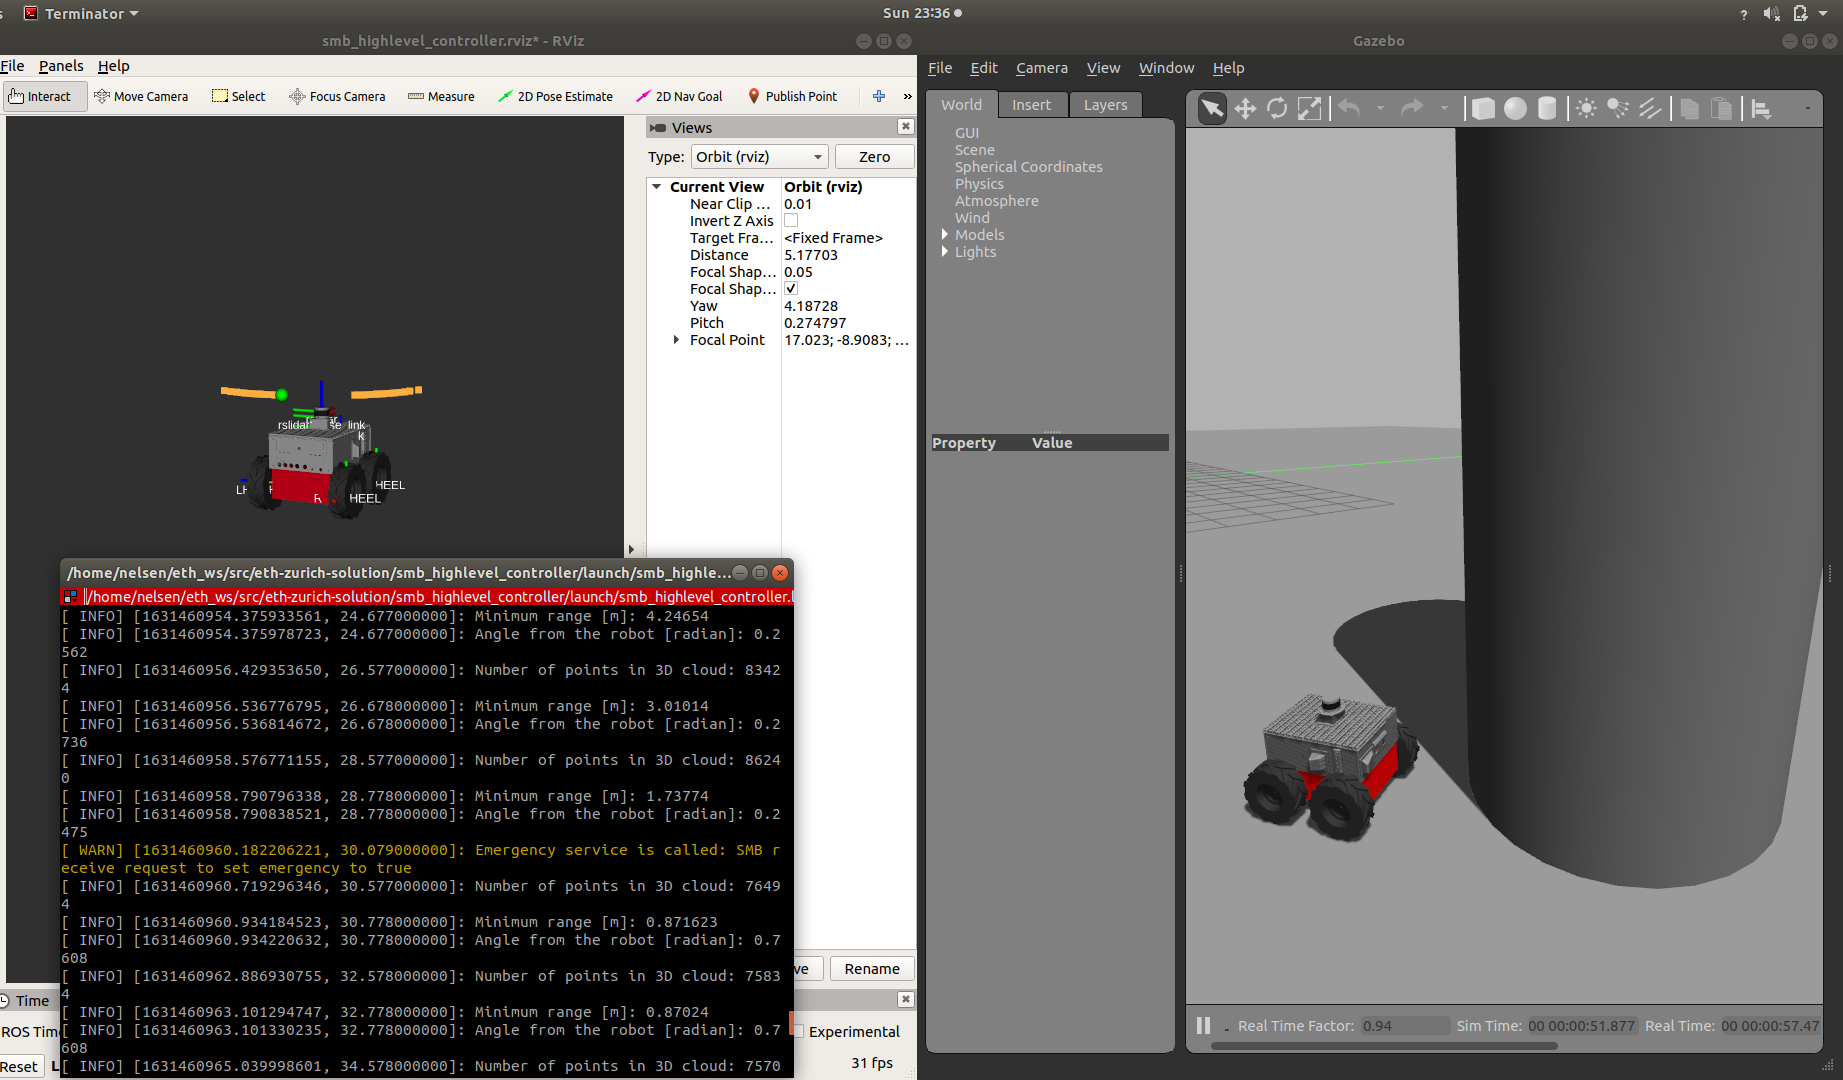Toggle the Invert Z Axis checkbox
The image size is (1843, 1080).
[x=791, y=220]
